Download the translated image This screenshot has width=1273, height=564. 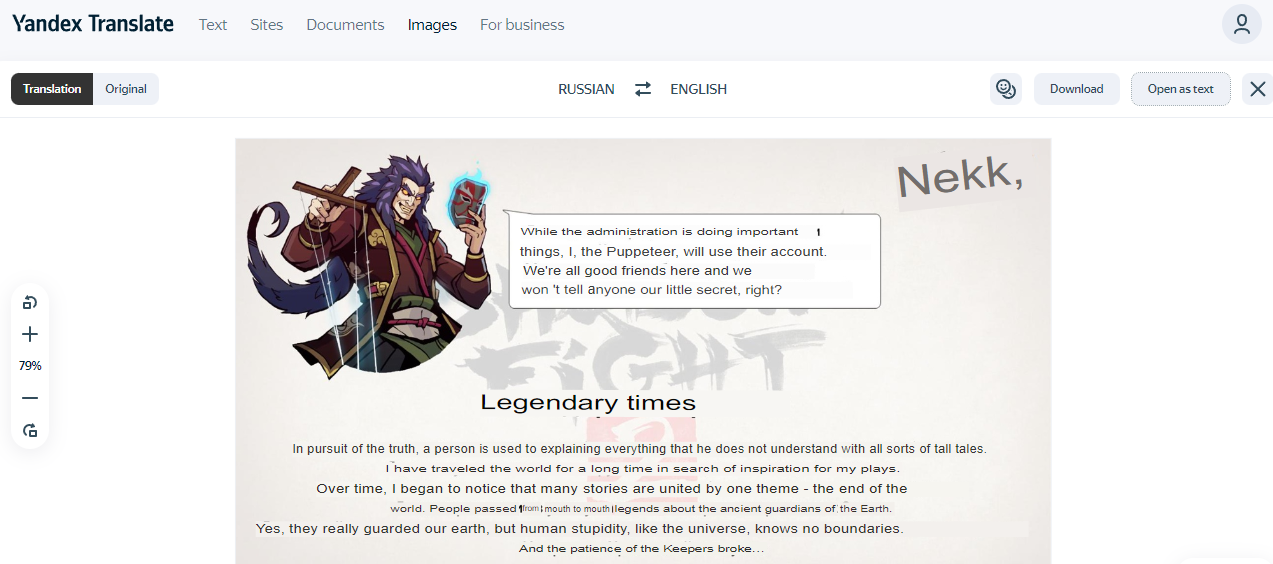1077,89
